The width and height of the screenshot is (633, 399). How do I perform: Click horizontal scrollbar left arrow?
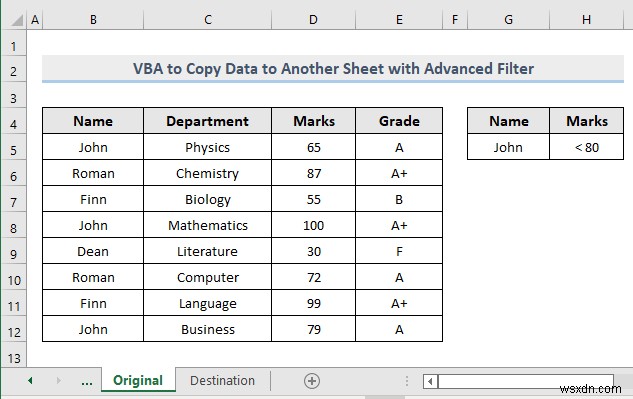tap(430, 381)
